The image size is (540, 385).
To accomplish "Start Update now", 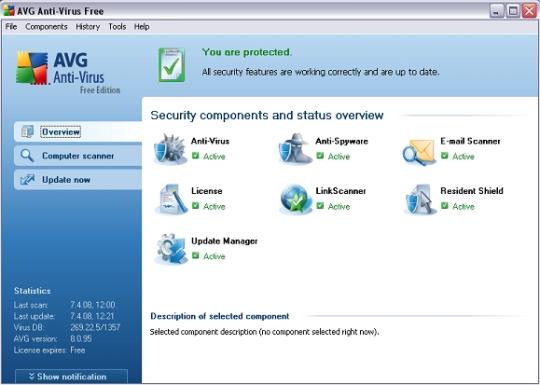I will (x=78, y=179).
